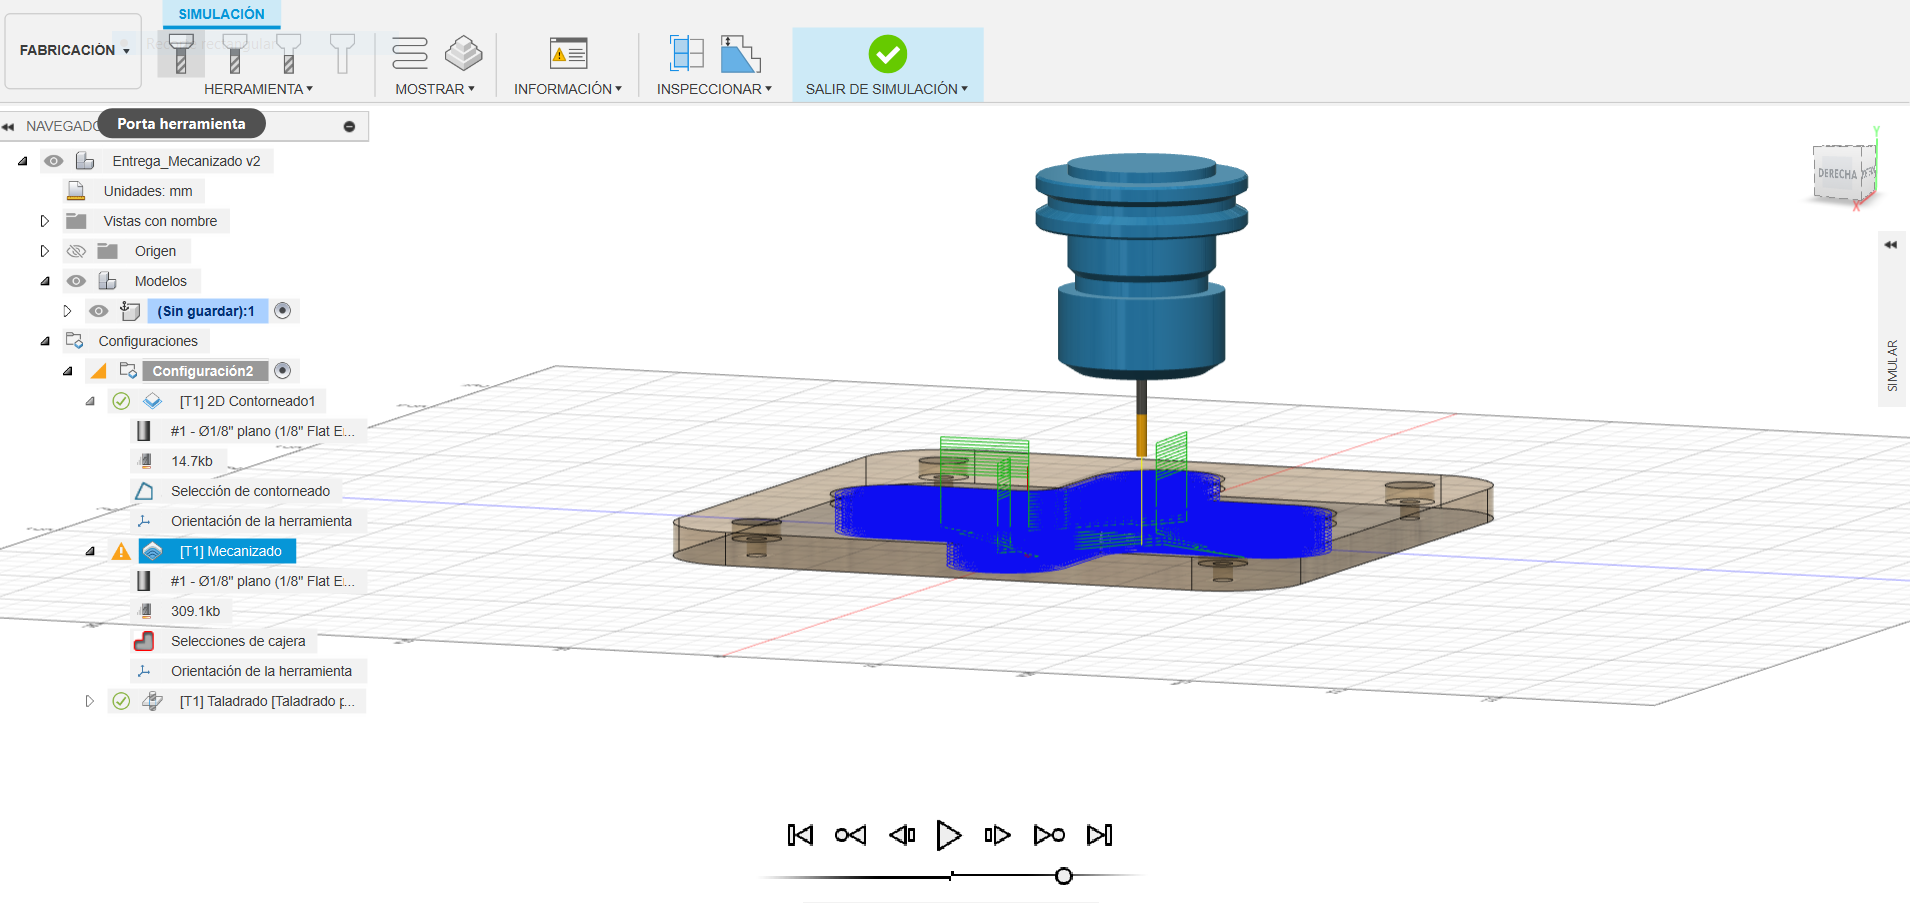Toggle visibility of Entrega_Mecanizado v2
This screenshot has height=903, width=1910.
pyautogui.click(x=54, y=161)
